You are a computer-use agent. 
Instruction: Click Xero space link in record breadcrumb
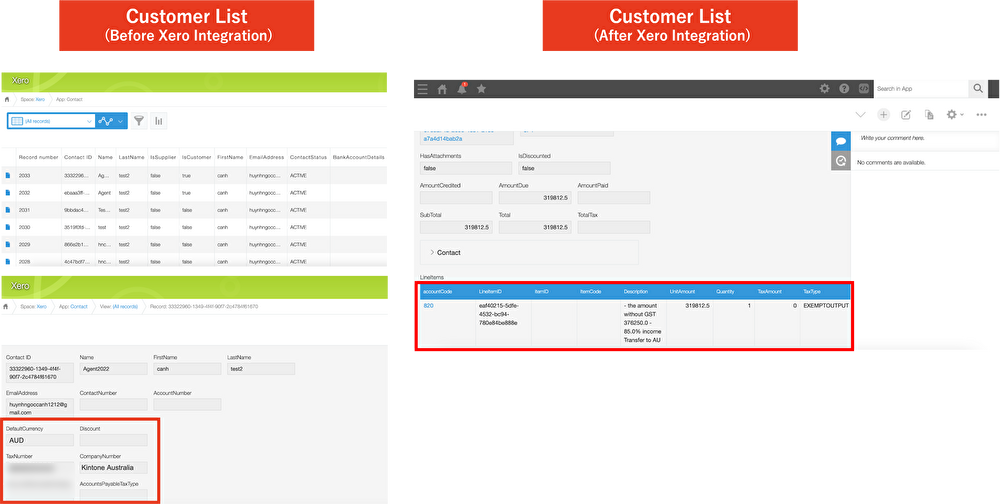point(41,306)
